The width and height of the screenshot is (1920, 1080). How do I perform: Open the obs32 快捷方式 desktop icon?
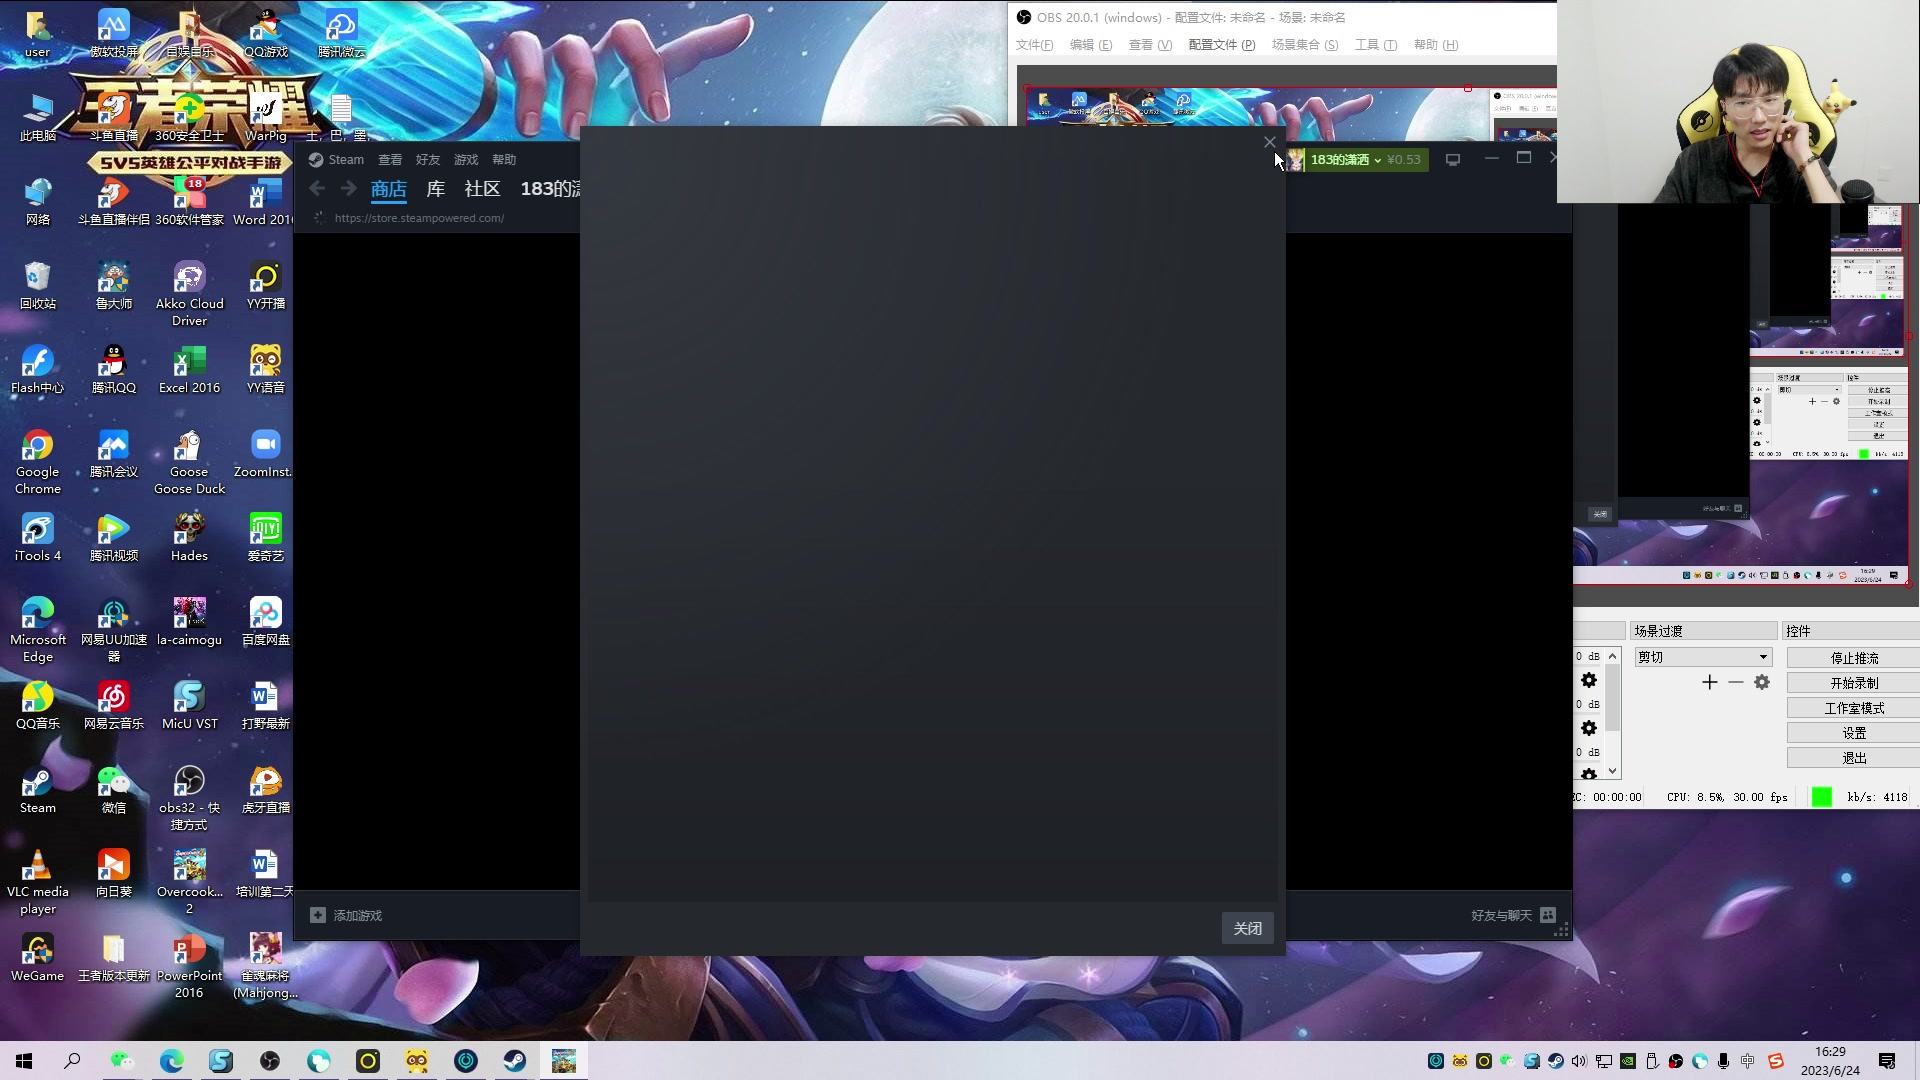pyautogui.click(x=189, y=799)
